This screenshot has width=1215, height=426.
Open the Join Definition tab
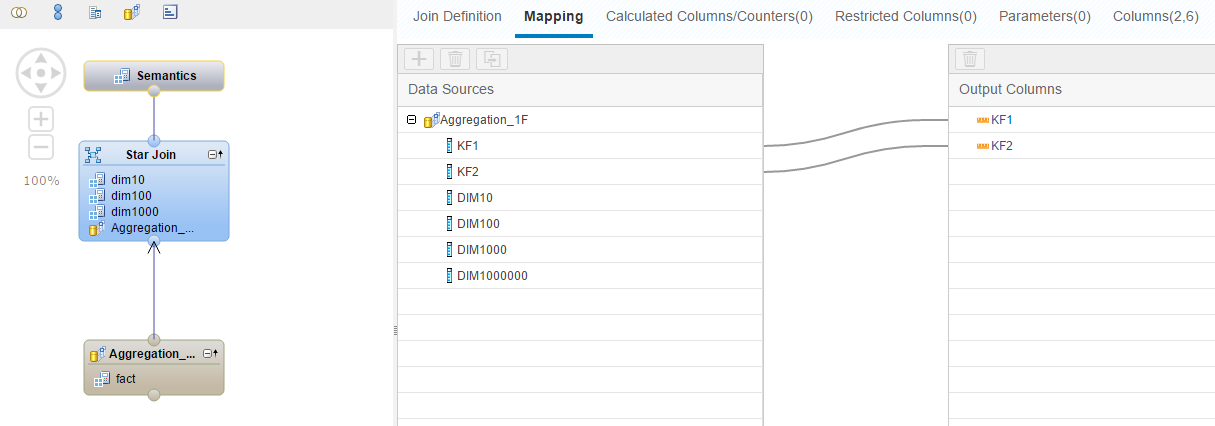[457, 16]
